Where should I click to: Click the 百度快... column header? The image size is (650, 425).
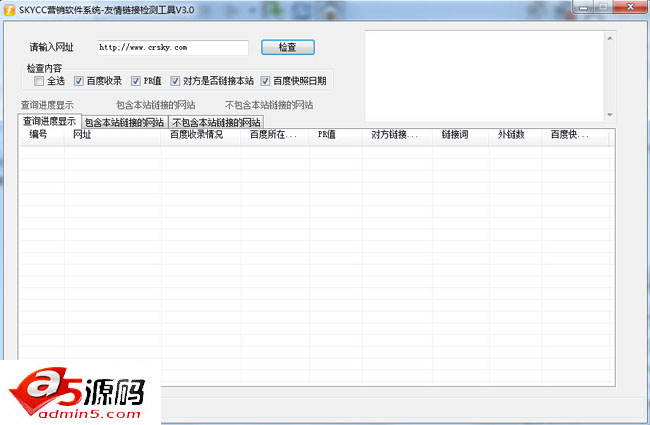coord(575,135)
